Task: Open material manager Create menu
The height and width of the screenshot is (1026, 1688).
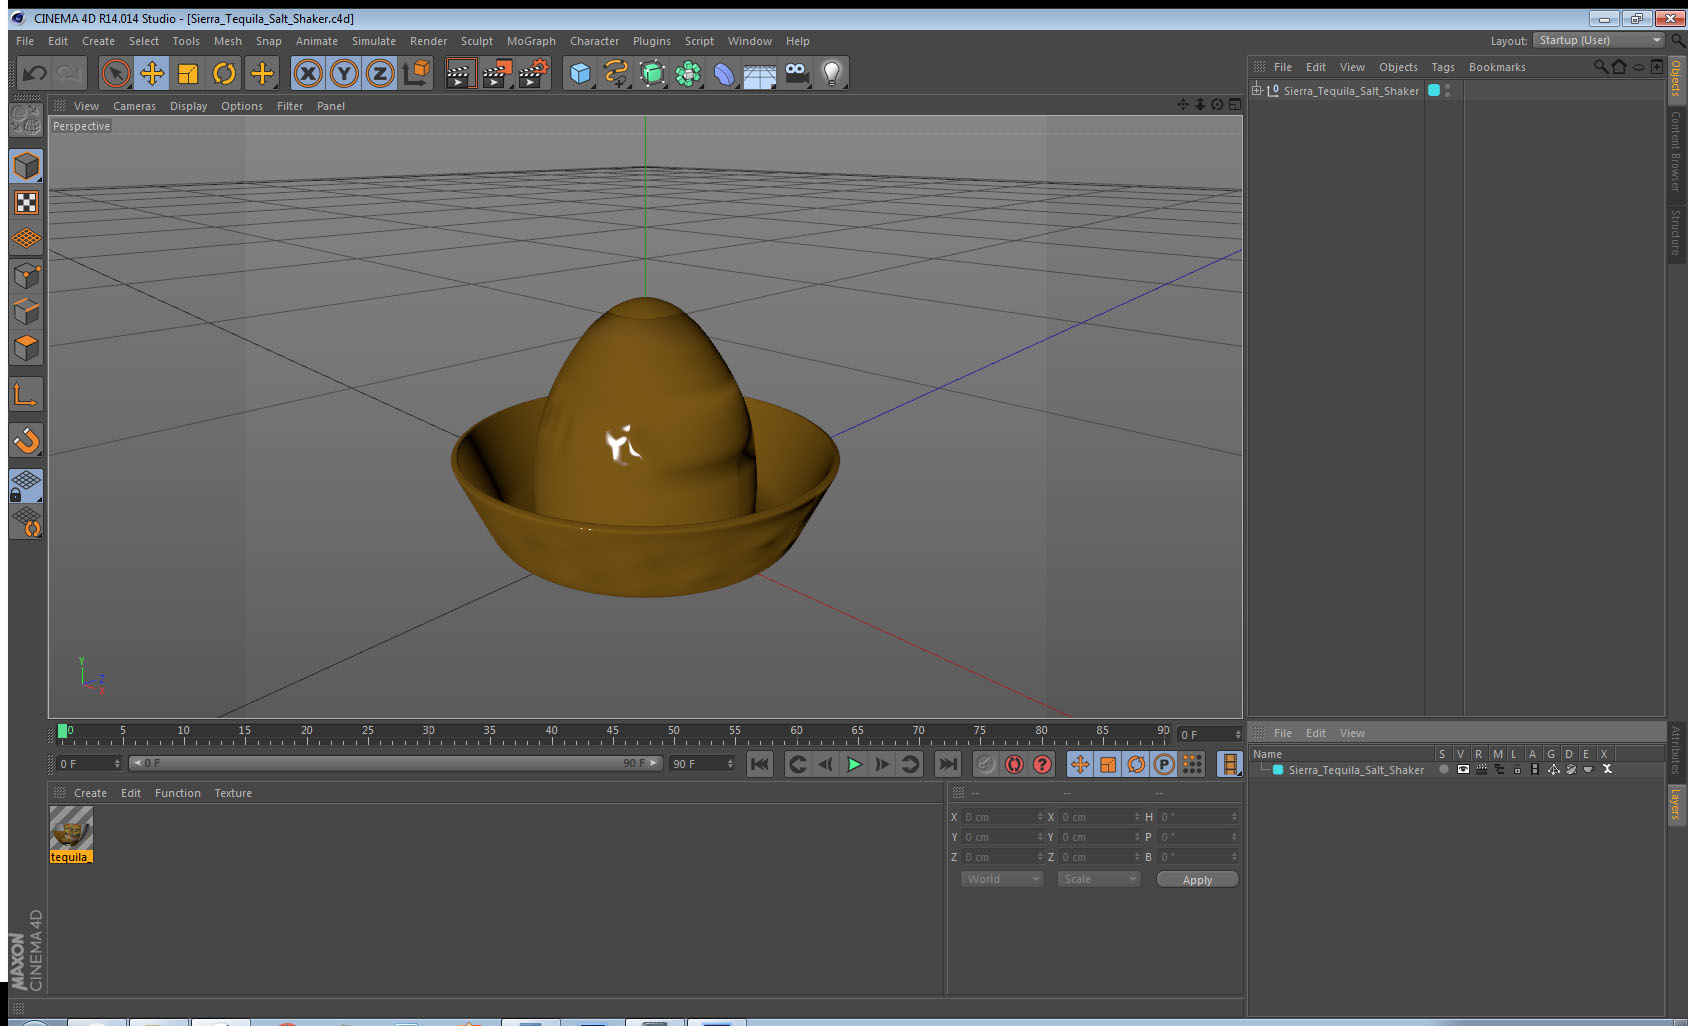Action: pos(90,793)
